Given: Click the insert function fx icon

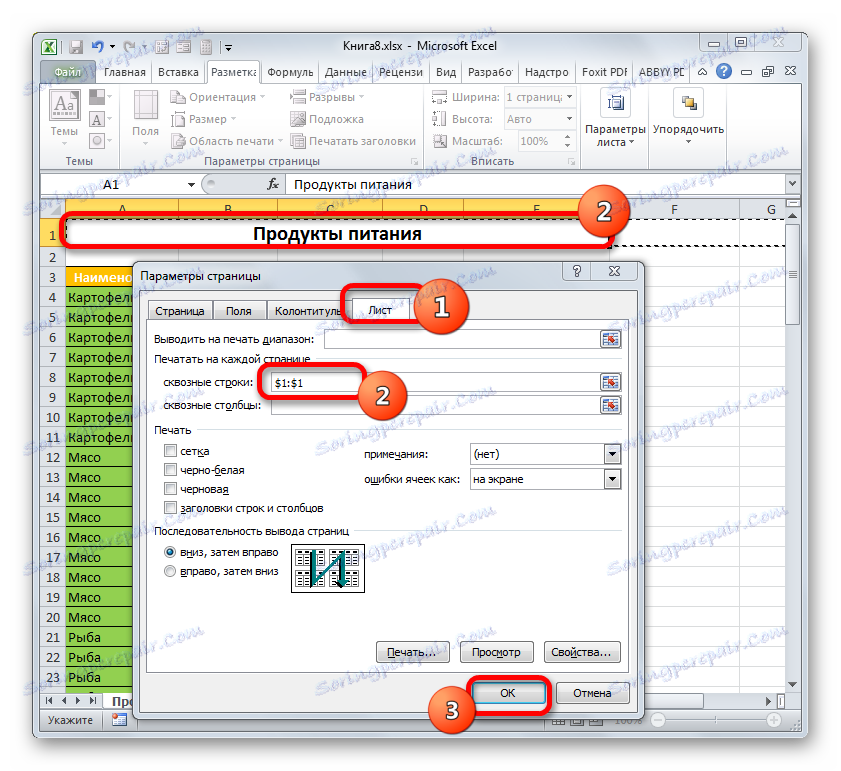Looking at the screenshot, I should tap(273, 185).
